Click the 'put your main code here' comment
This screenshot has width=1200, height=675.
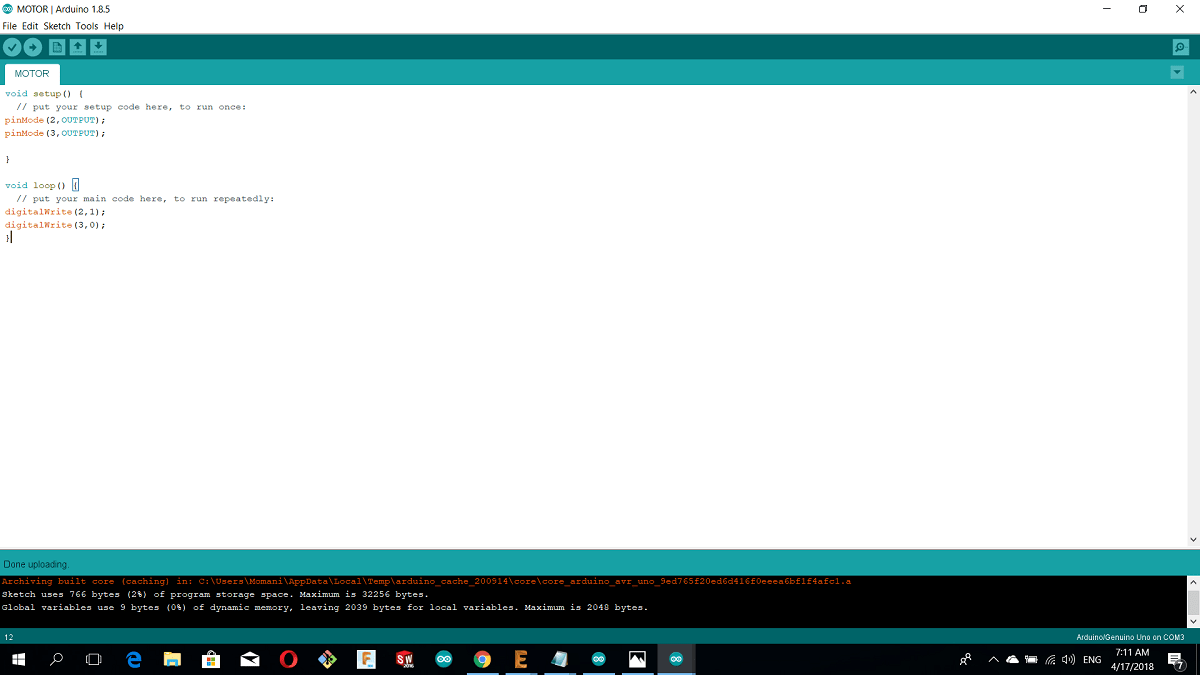tap(145, 198)
